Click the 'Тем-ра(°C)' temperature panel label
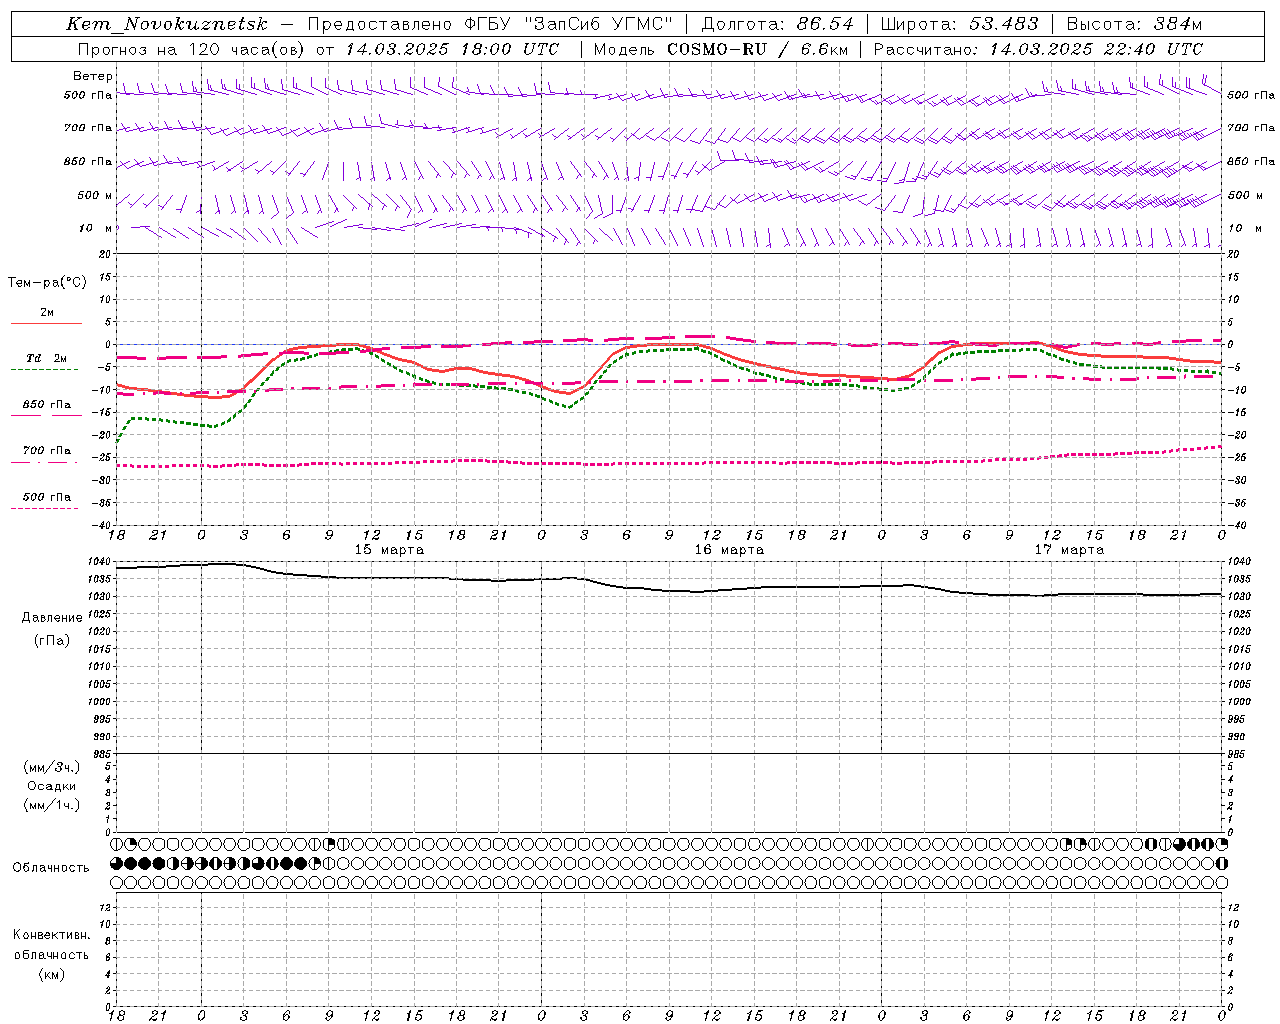1280x1024 pixels. [x=47, y=283]
